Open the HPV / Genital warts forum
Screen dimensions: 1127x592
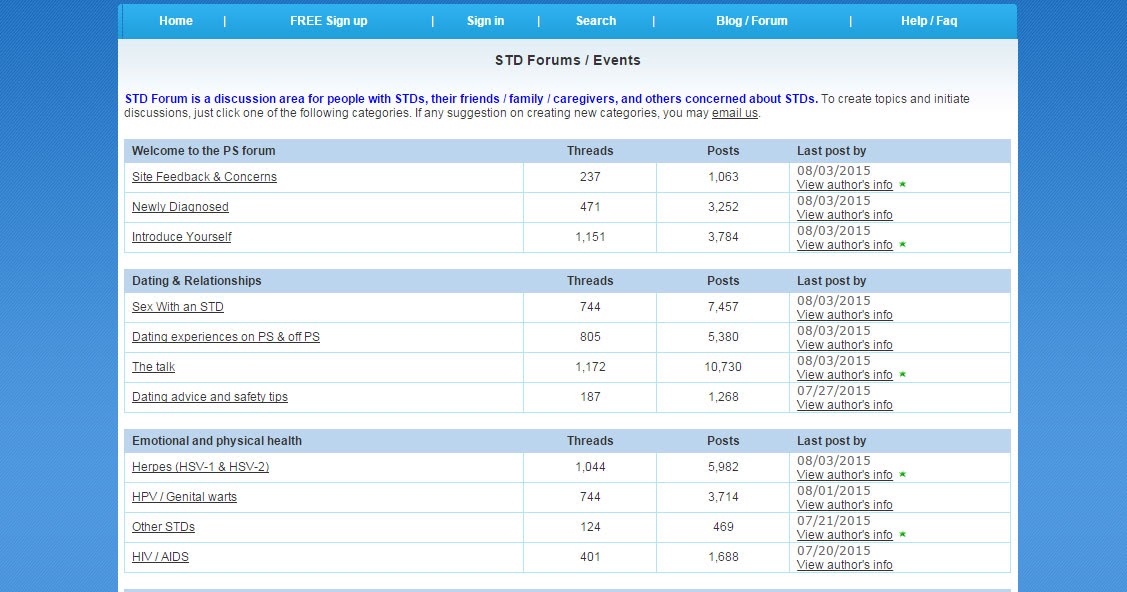pos(184,497)
